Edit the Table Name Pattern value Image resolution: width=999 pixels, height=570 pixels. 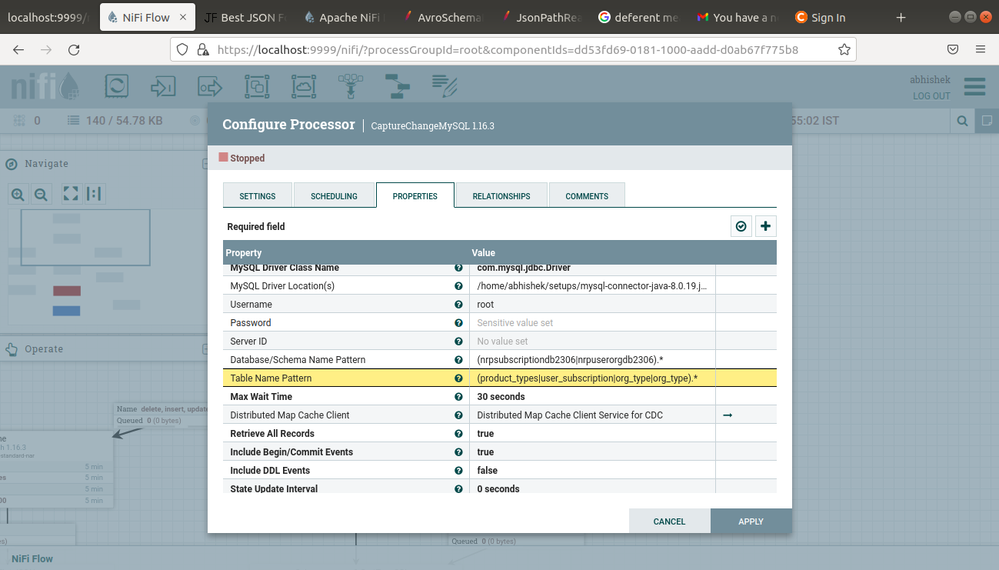tap(590, 379)
